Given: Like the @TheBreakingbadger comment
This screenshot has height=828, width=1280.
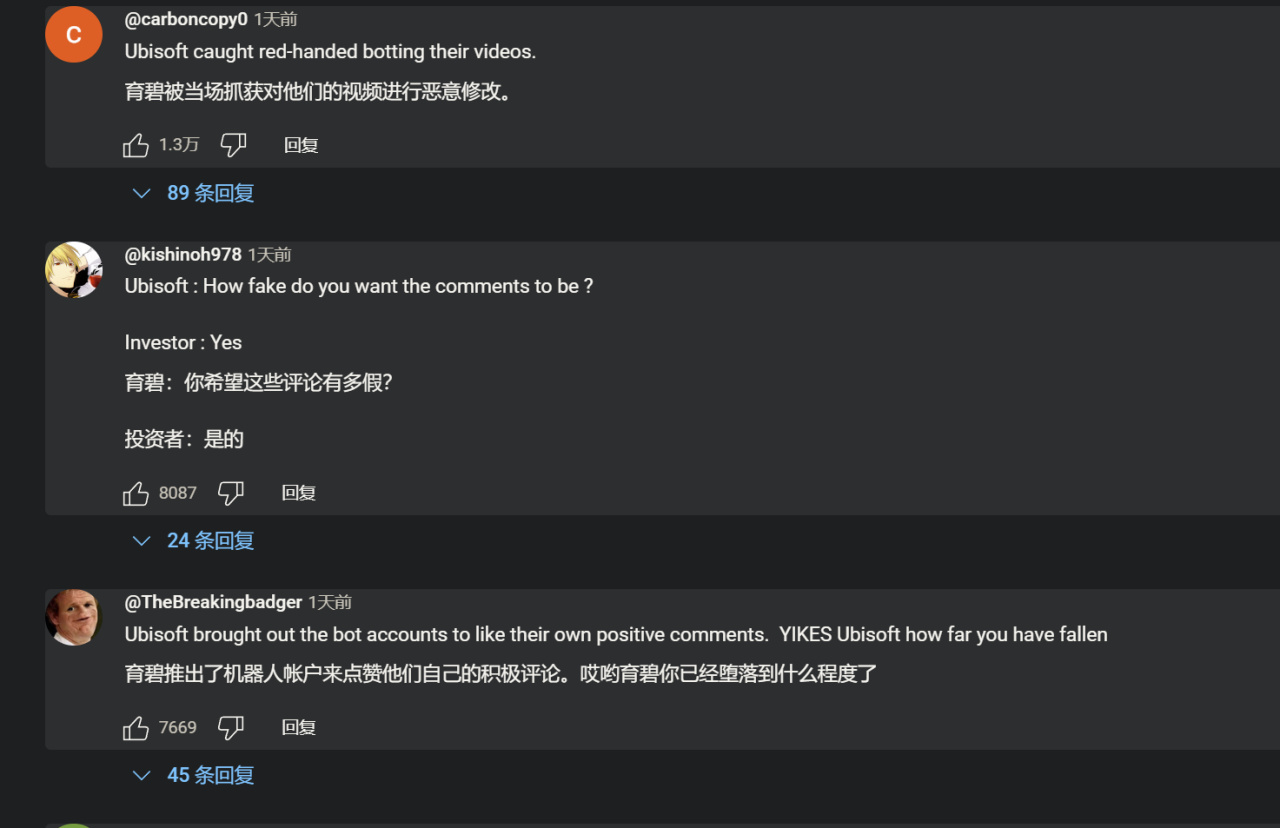Looking at the screenshot, I should pyautogui.click(x=136, y=728).
